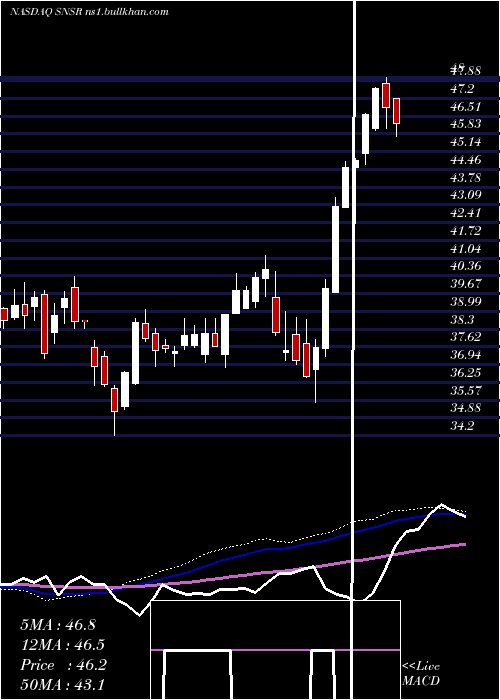The image size is (500, 700).
Task: Click the NASDAQ SNSR chart title text
Action: [x=89, y=12]
